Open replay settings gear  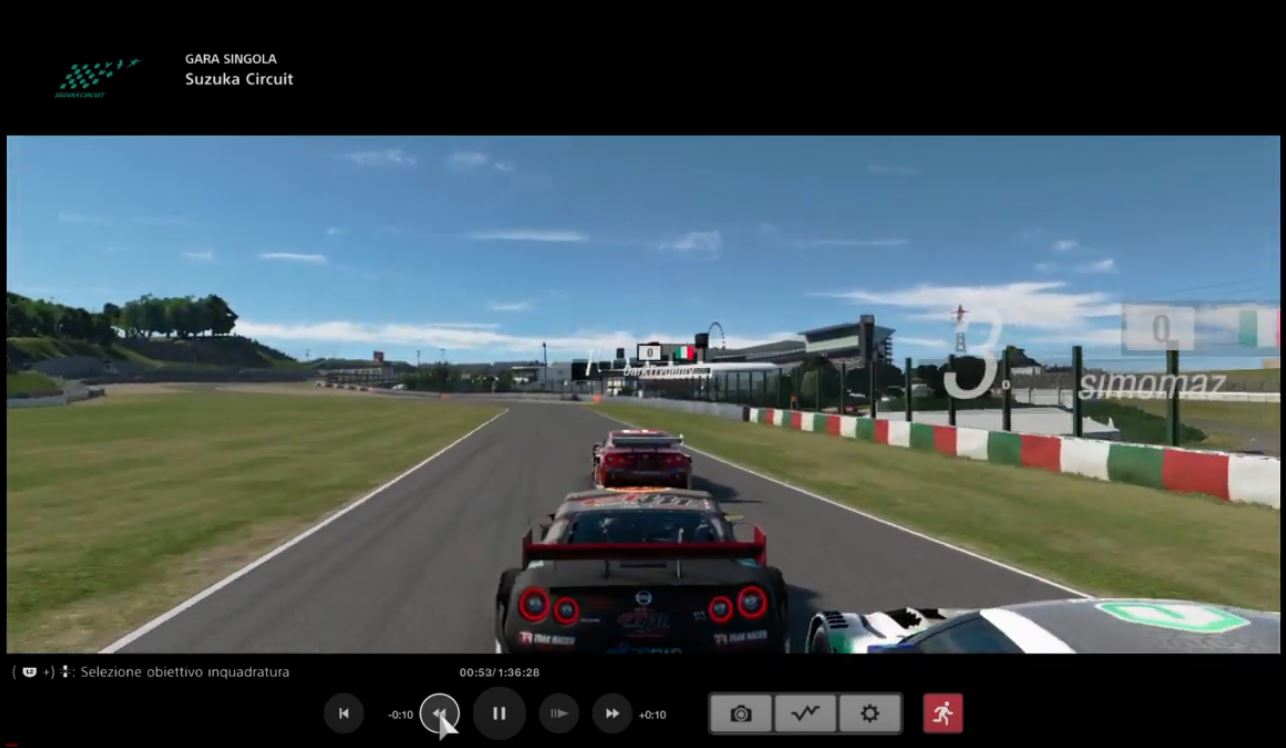(x=870, y=714)
